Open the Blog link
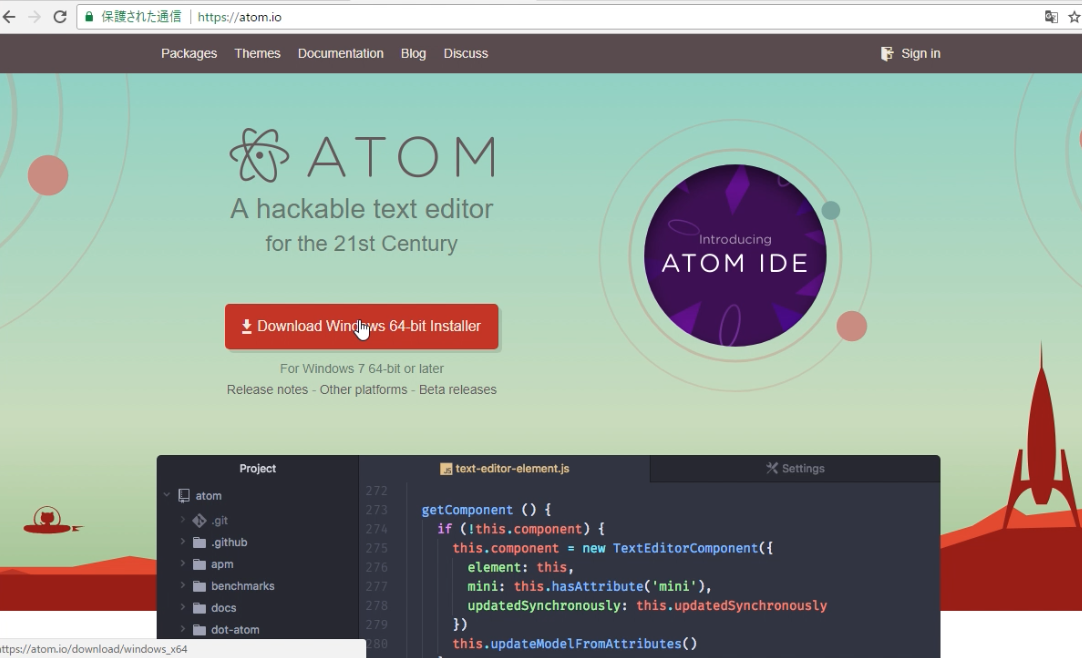1082x658 pixels. coord(413,54)
